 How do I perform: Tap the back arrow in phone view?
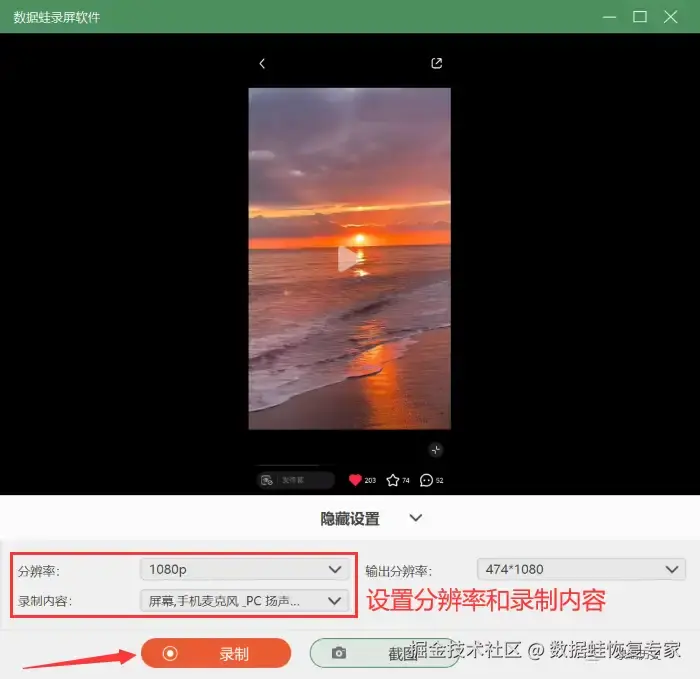262,63
